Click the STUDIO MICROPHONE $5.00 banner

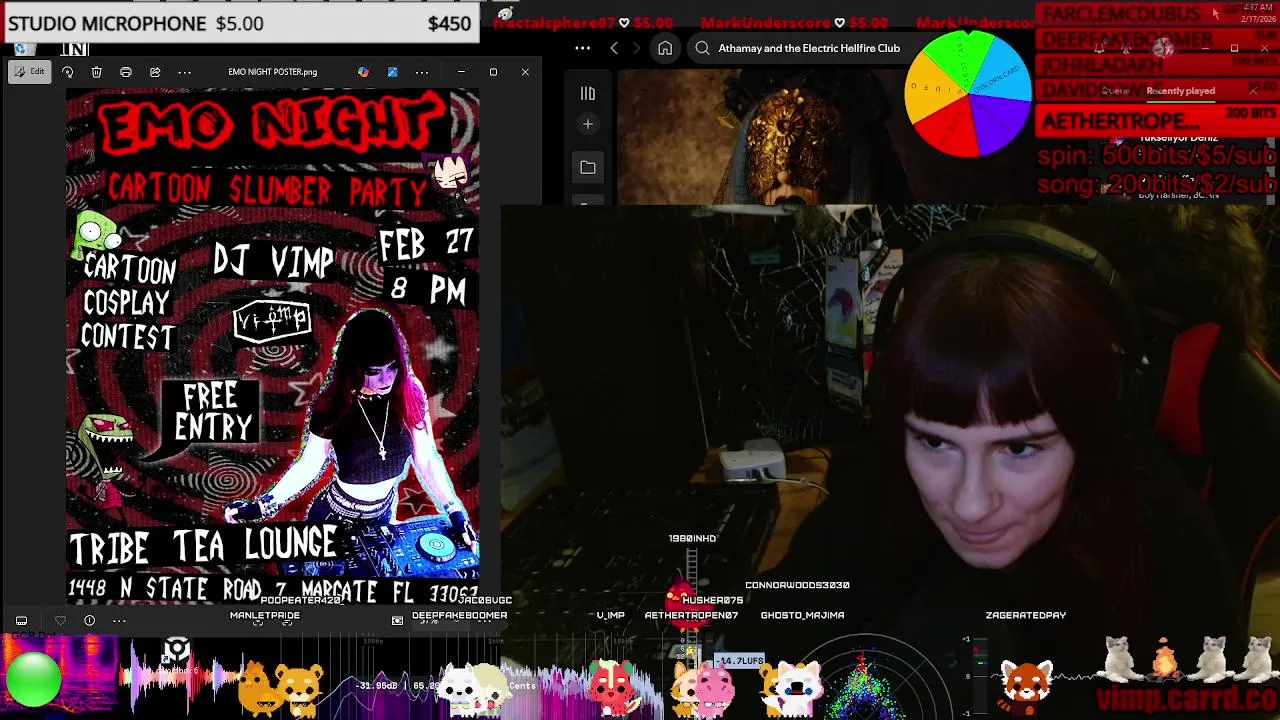pos(240,23)
